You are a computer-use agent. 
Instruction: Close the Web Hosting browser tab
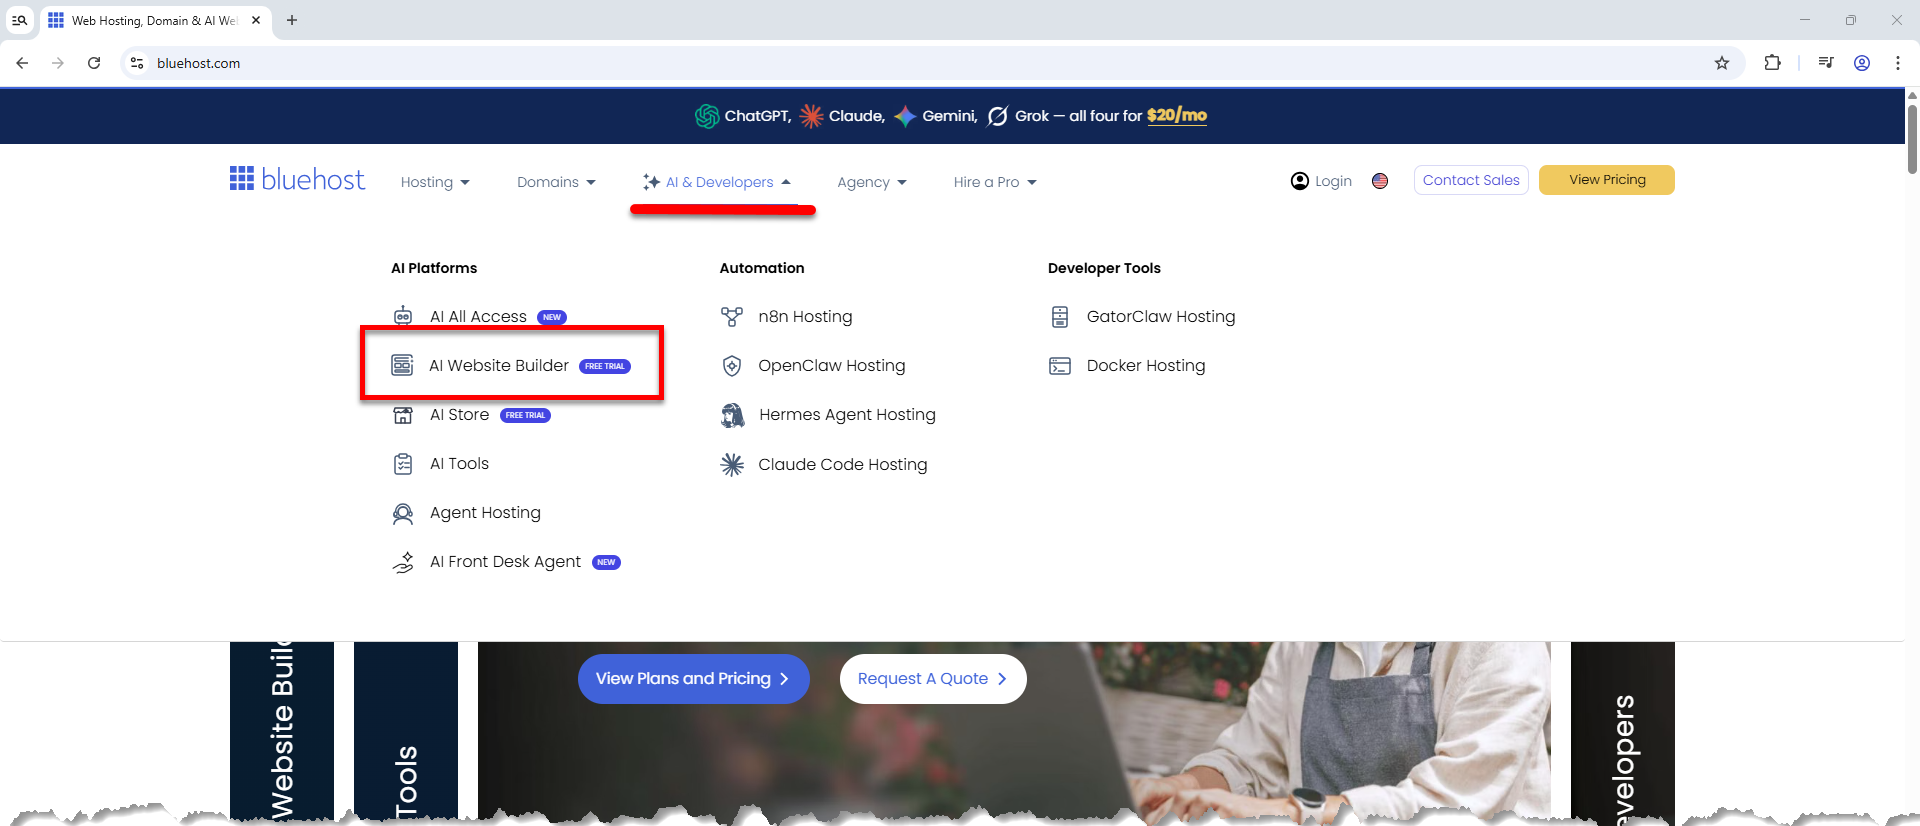tap(256, 20)
